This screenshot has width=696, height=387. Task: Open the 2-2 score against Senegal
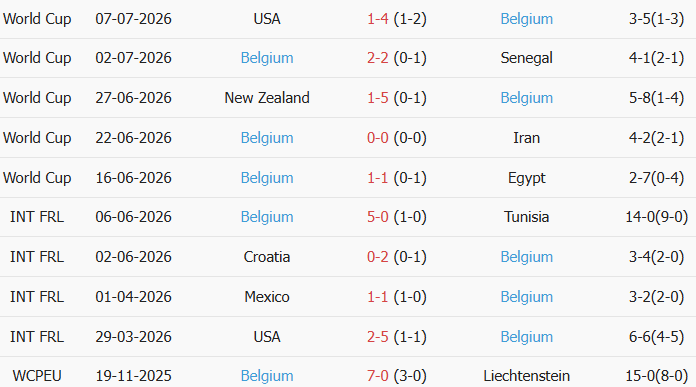click(x=377, y=58)
